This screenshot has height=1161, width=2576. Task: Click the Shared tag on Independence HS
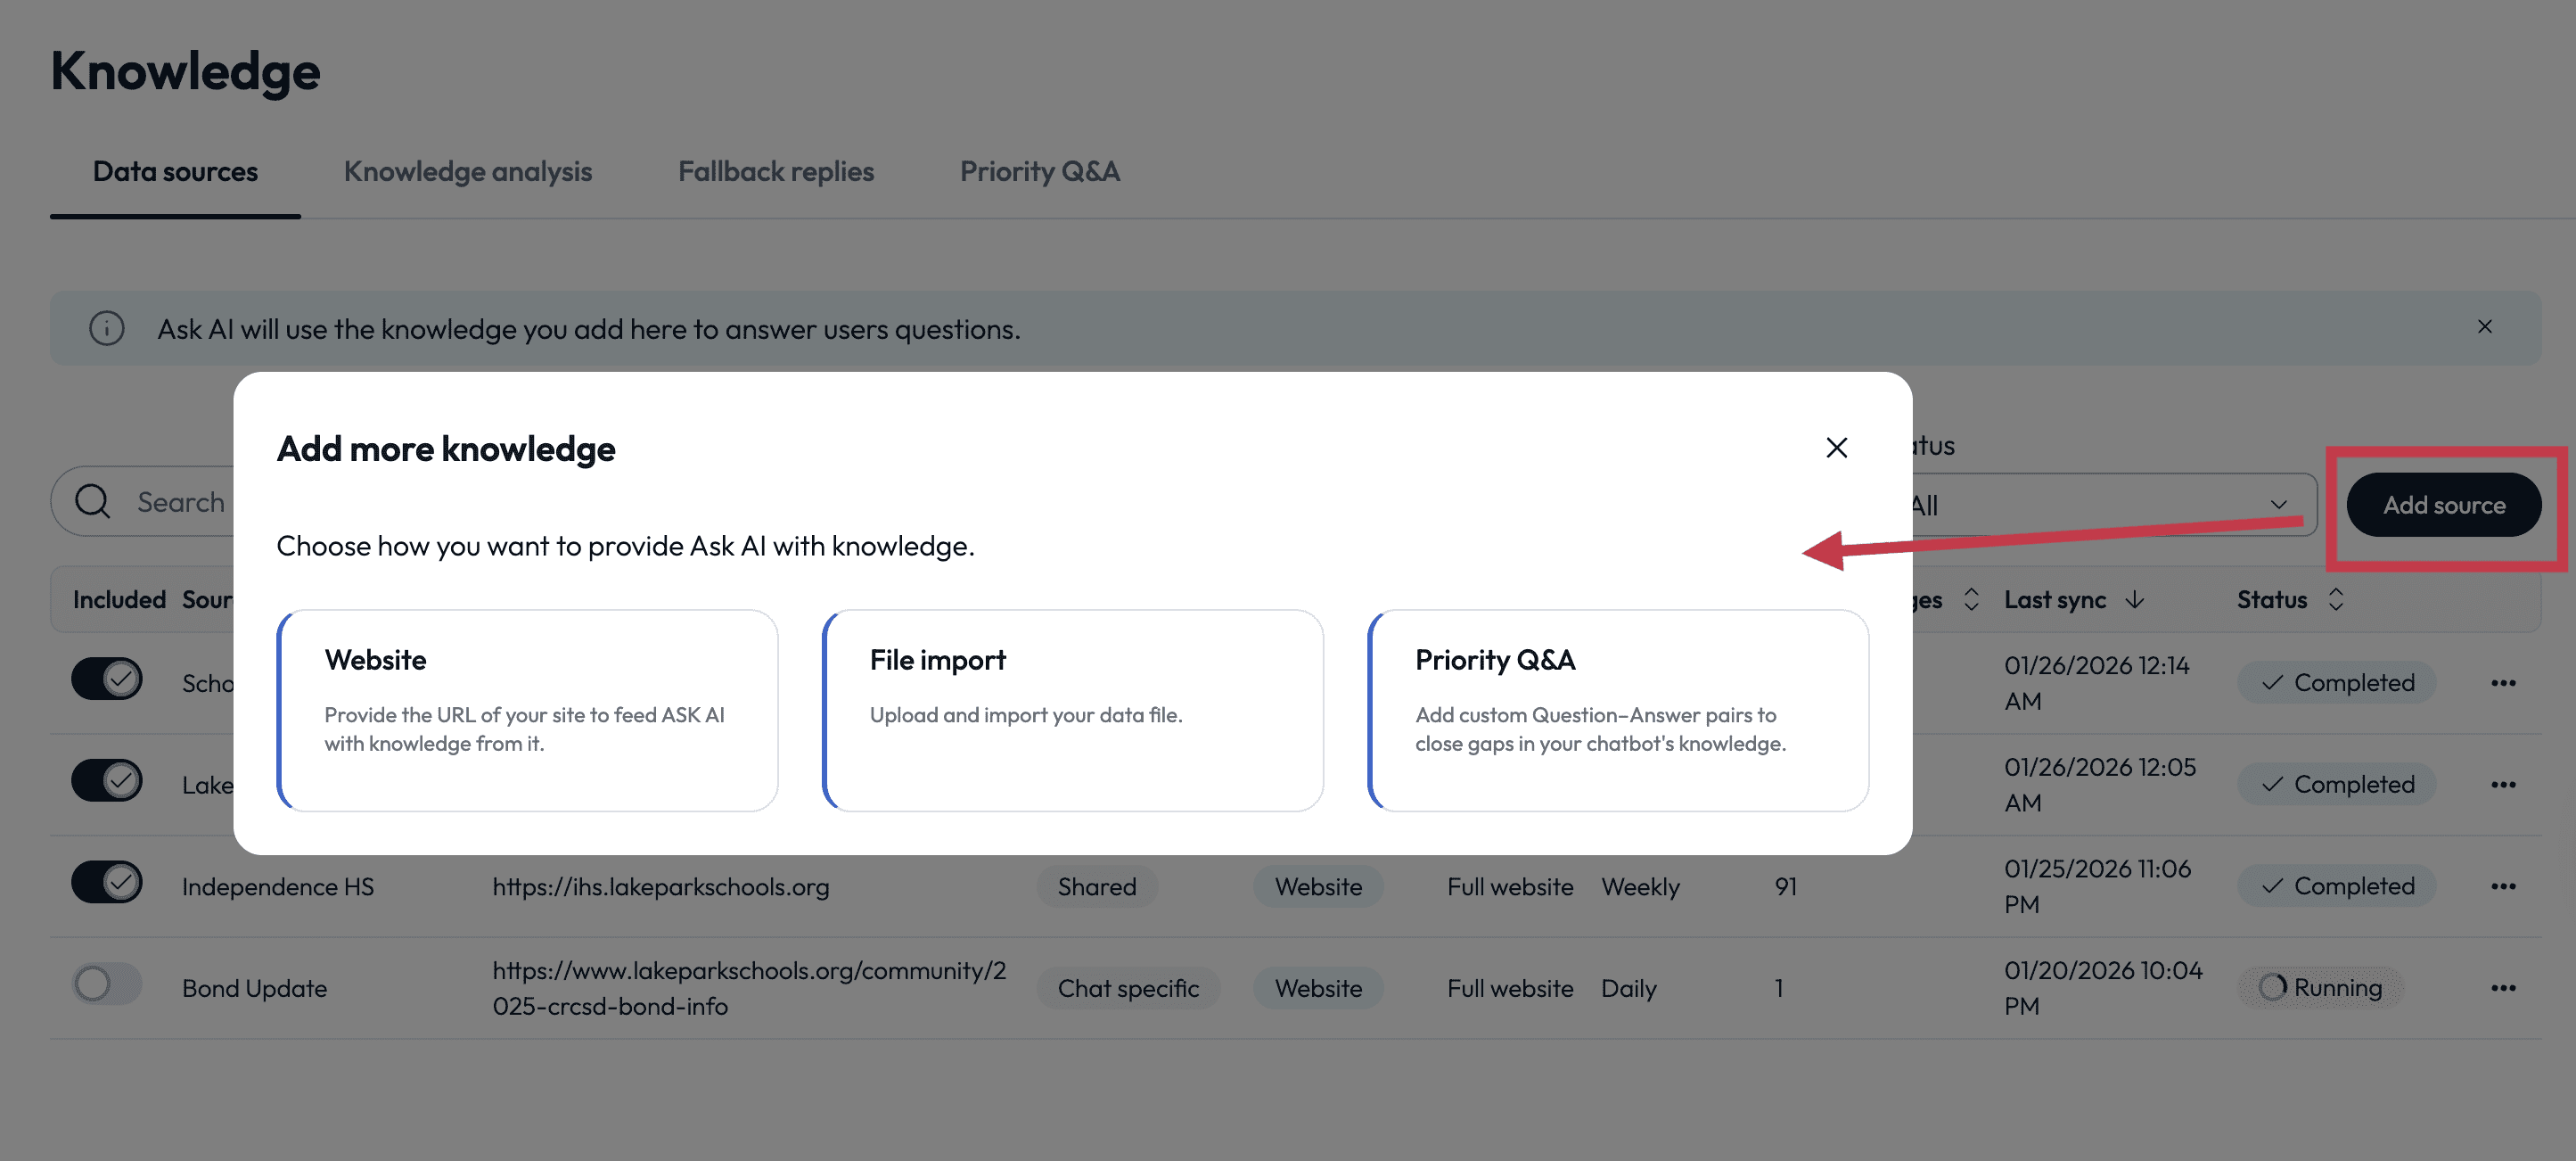coord(1097,887)
